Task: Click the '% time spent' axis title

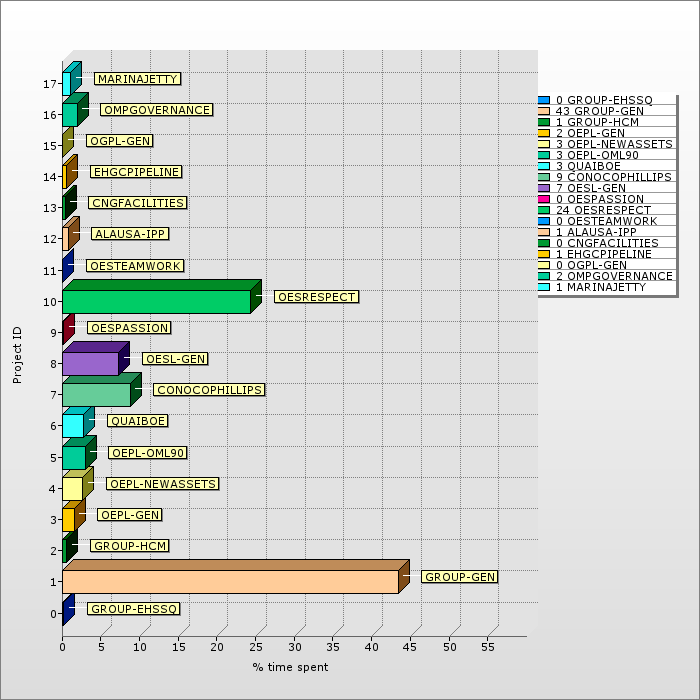Action: [x=290, y=667]
